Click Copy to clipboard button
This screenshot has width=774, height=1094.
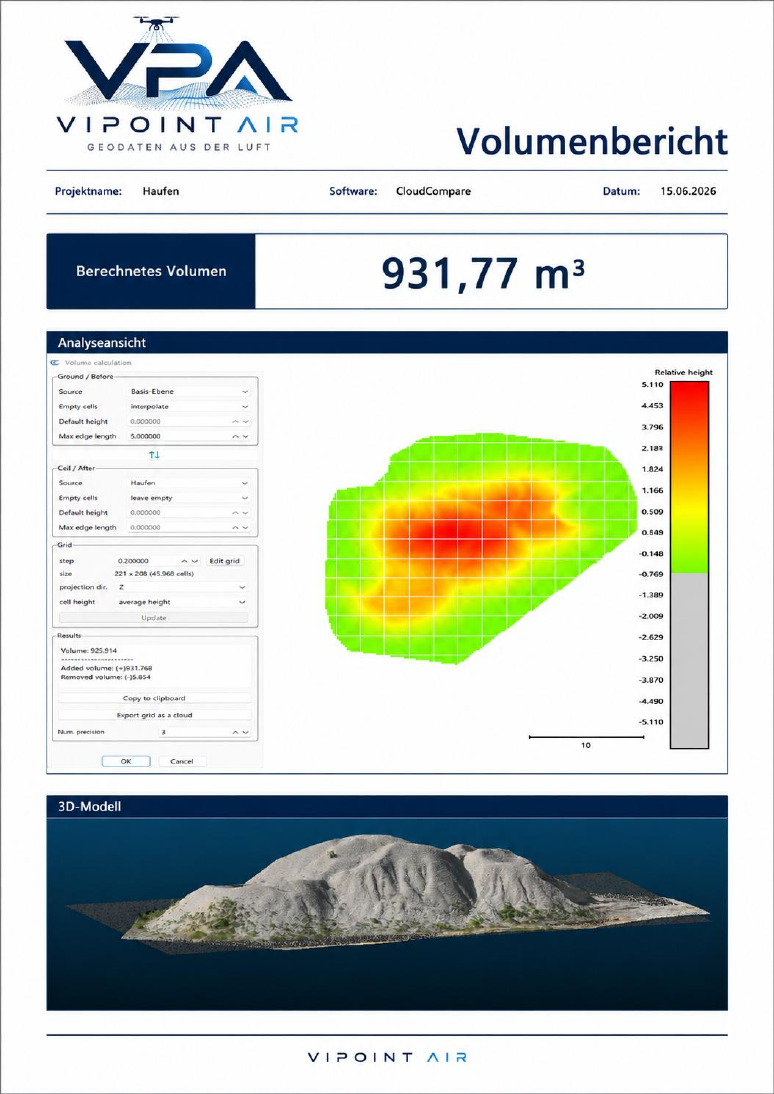click(x=154, y=698)
